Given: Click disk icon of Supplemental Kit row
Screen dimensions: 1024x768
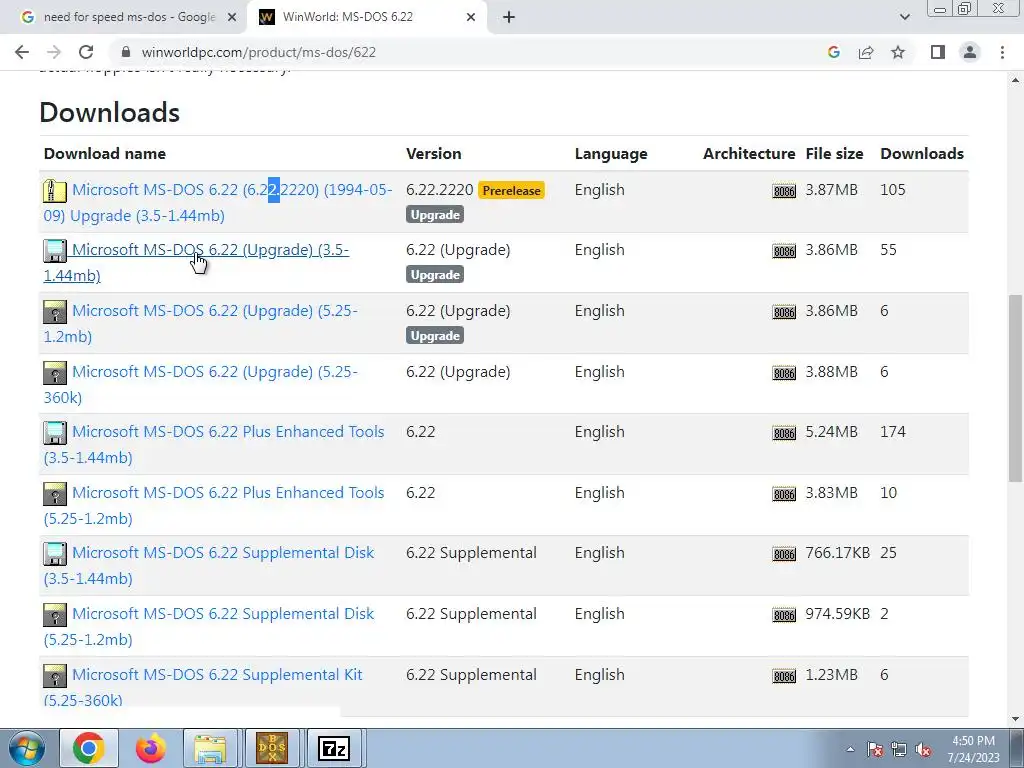Looking at the screenshot, I should click(55, 675).
